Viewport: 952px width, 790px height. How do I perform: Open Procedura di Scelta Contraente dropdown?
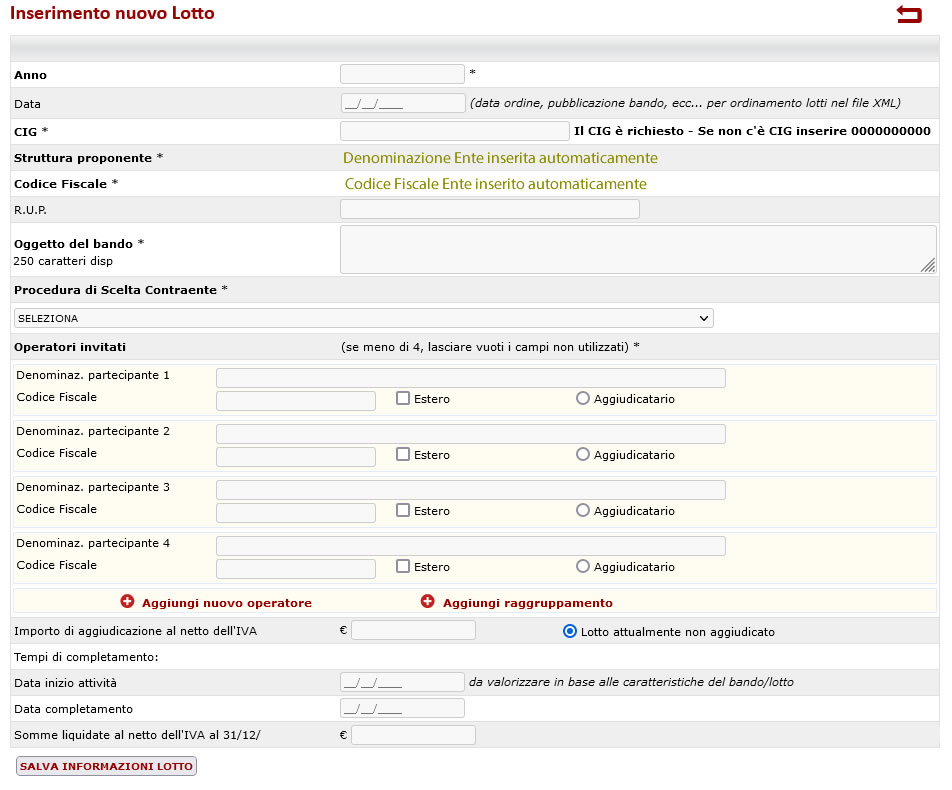click(x=363, y=318)
